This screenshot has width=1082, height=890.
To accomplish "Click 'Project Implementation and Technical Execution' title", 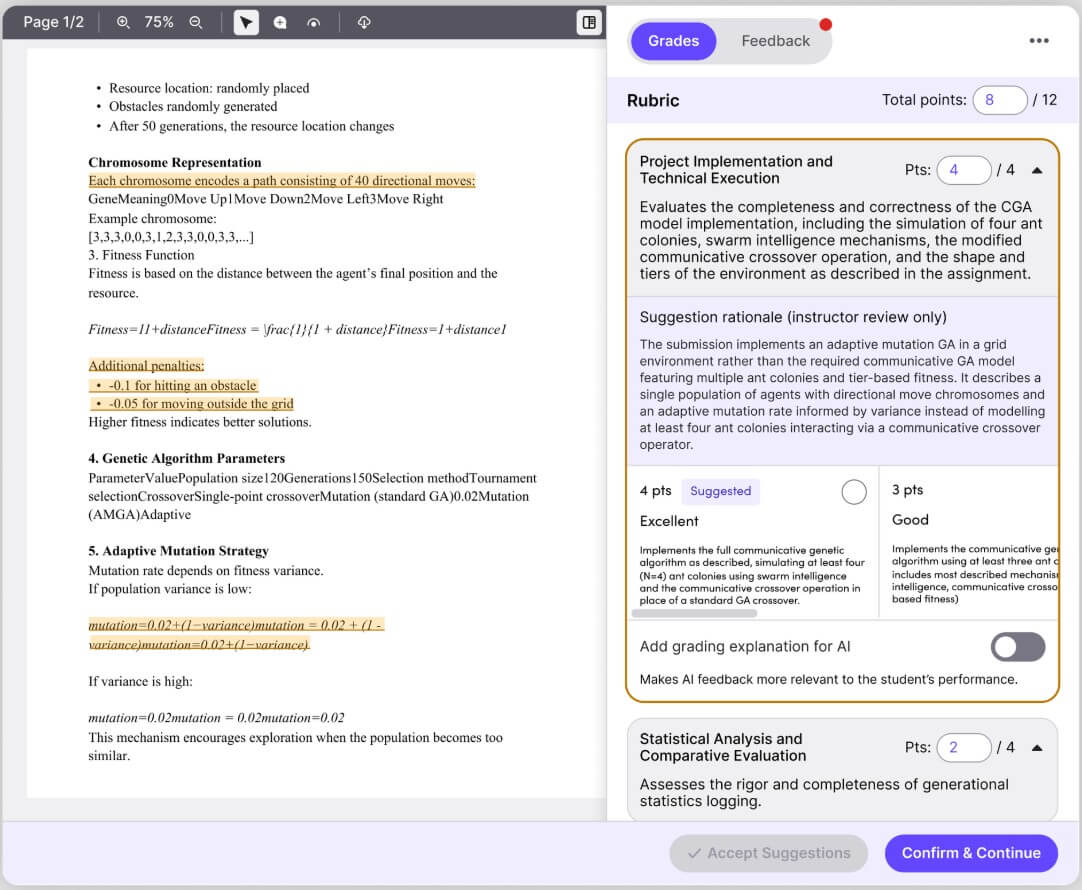I will click(736, 170).
